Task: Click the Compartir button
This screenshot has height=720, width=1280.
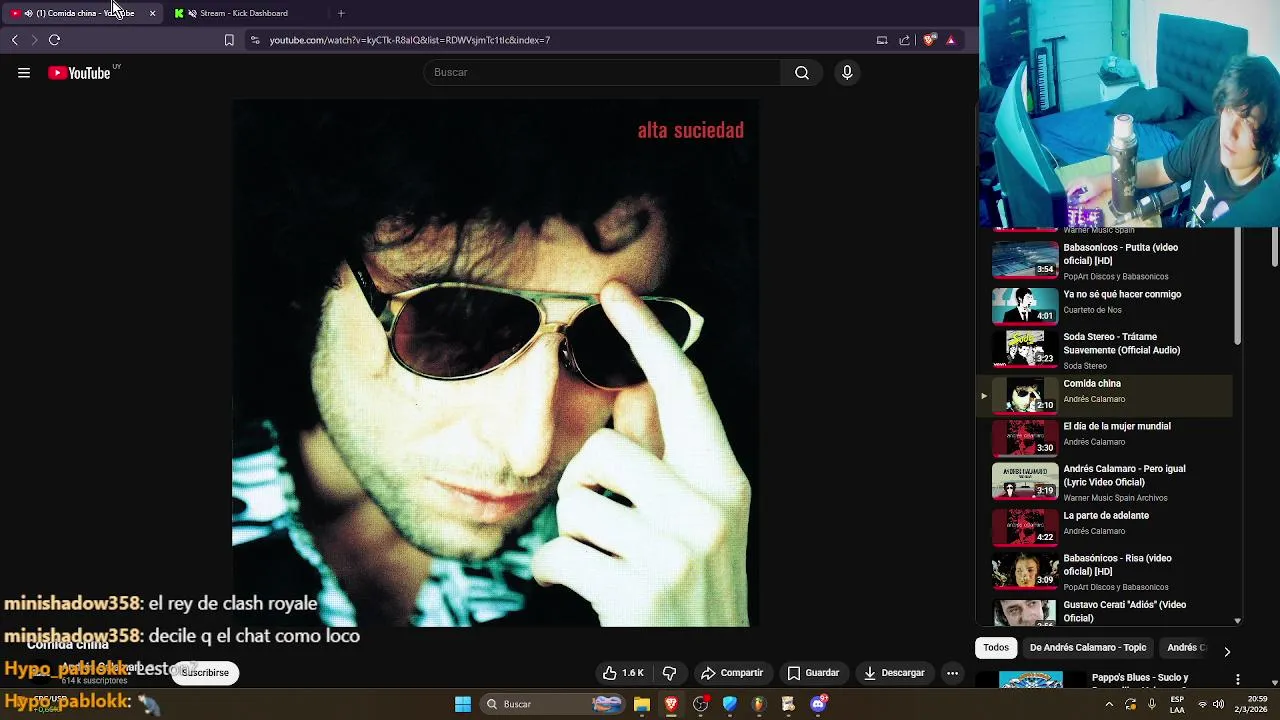Action: click(x=732, y=673)
